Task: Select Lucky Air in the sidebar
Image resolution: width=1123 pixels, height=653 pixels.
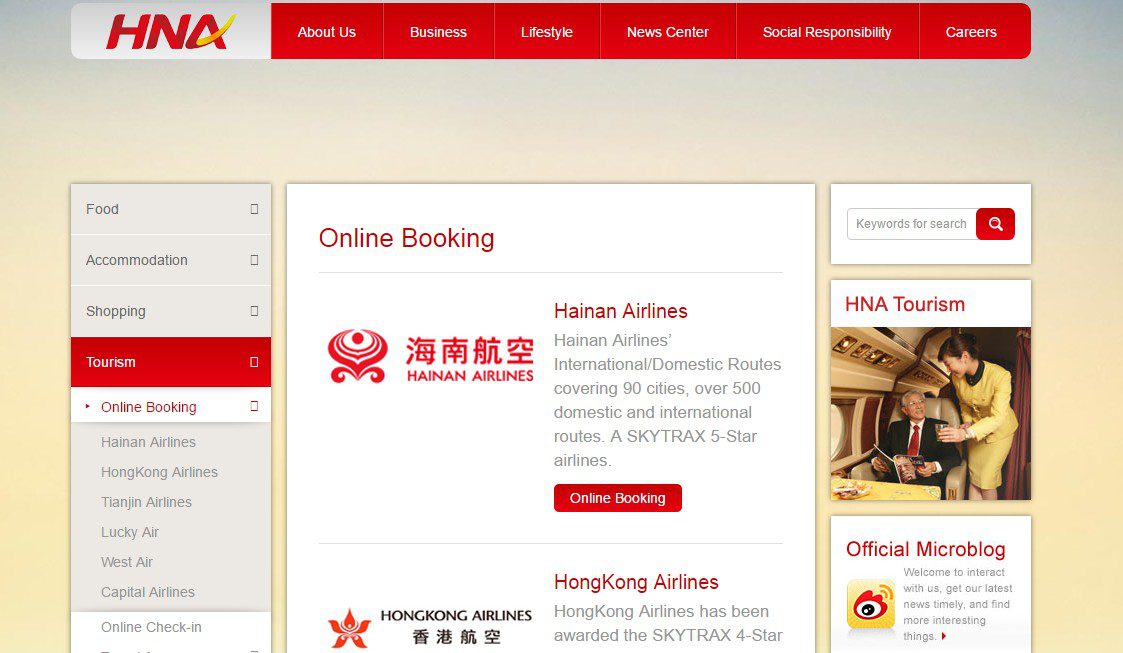Action: [x=130, y=533]
